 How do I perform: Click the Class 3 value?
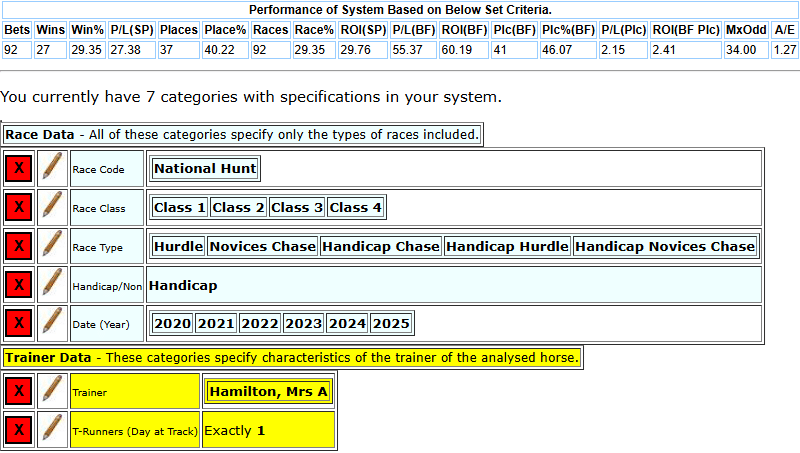tap(297, 208)
